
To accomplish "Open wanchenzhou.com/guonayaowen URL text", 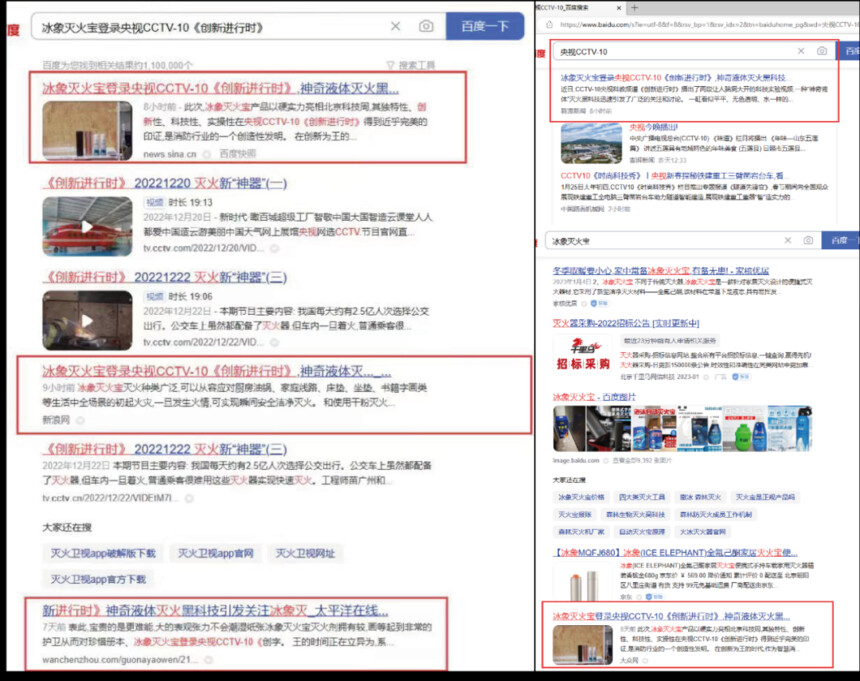I will point(120,660).
